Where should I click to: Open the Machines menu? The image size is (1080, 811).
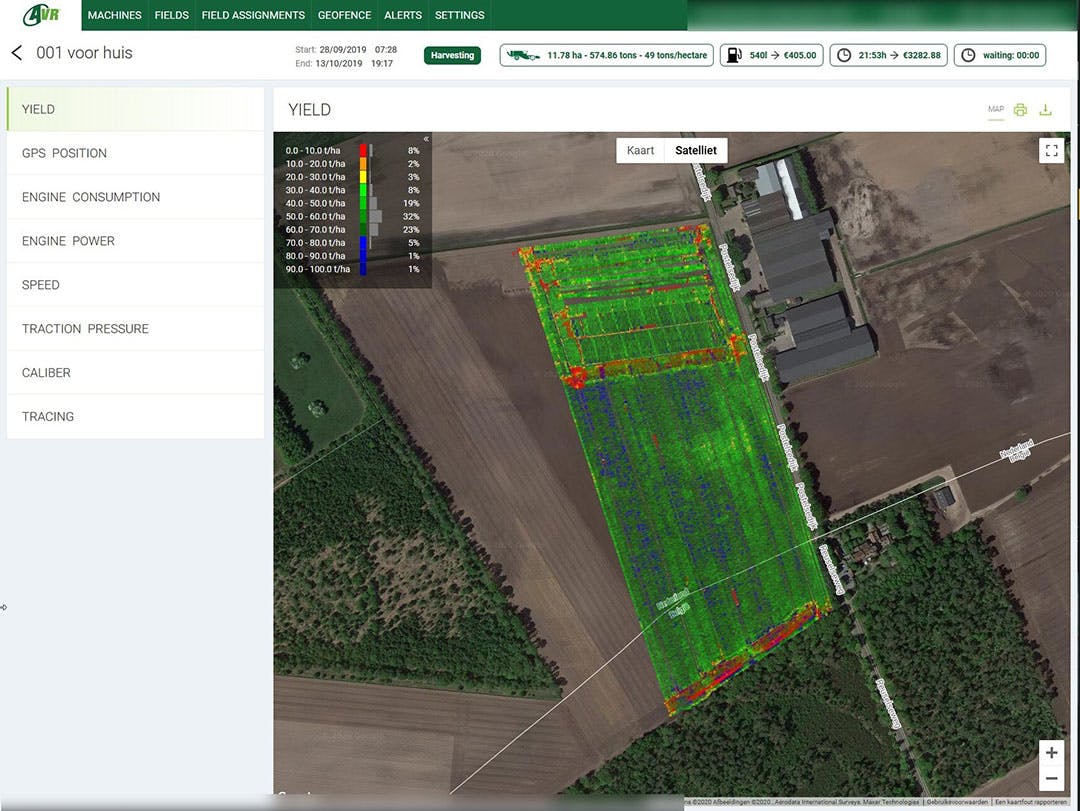(x=114, y=15)
